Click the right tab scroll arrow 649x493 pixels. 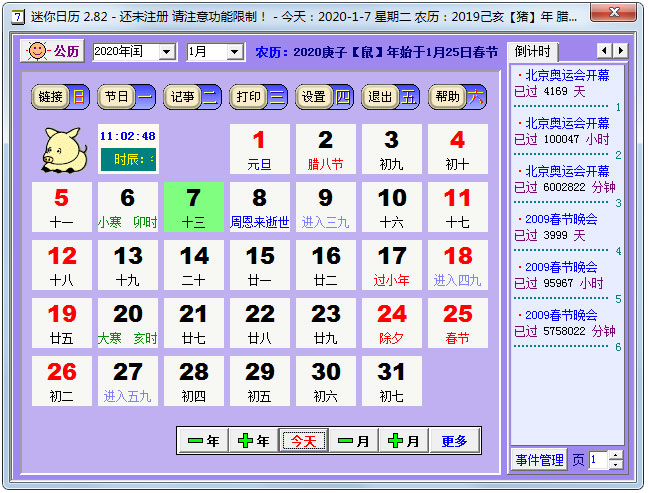click(620, 51)
